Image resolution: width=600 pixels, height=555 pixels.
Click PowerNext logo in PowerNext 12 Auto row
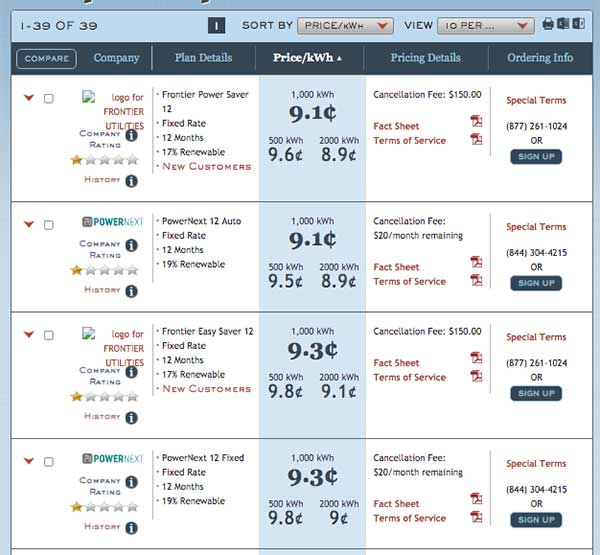coord(113,222)
